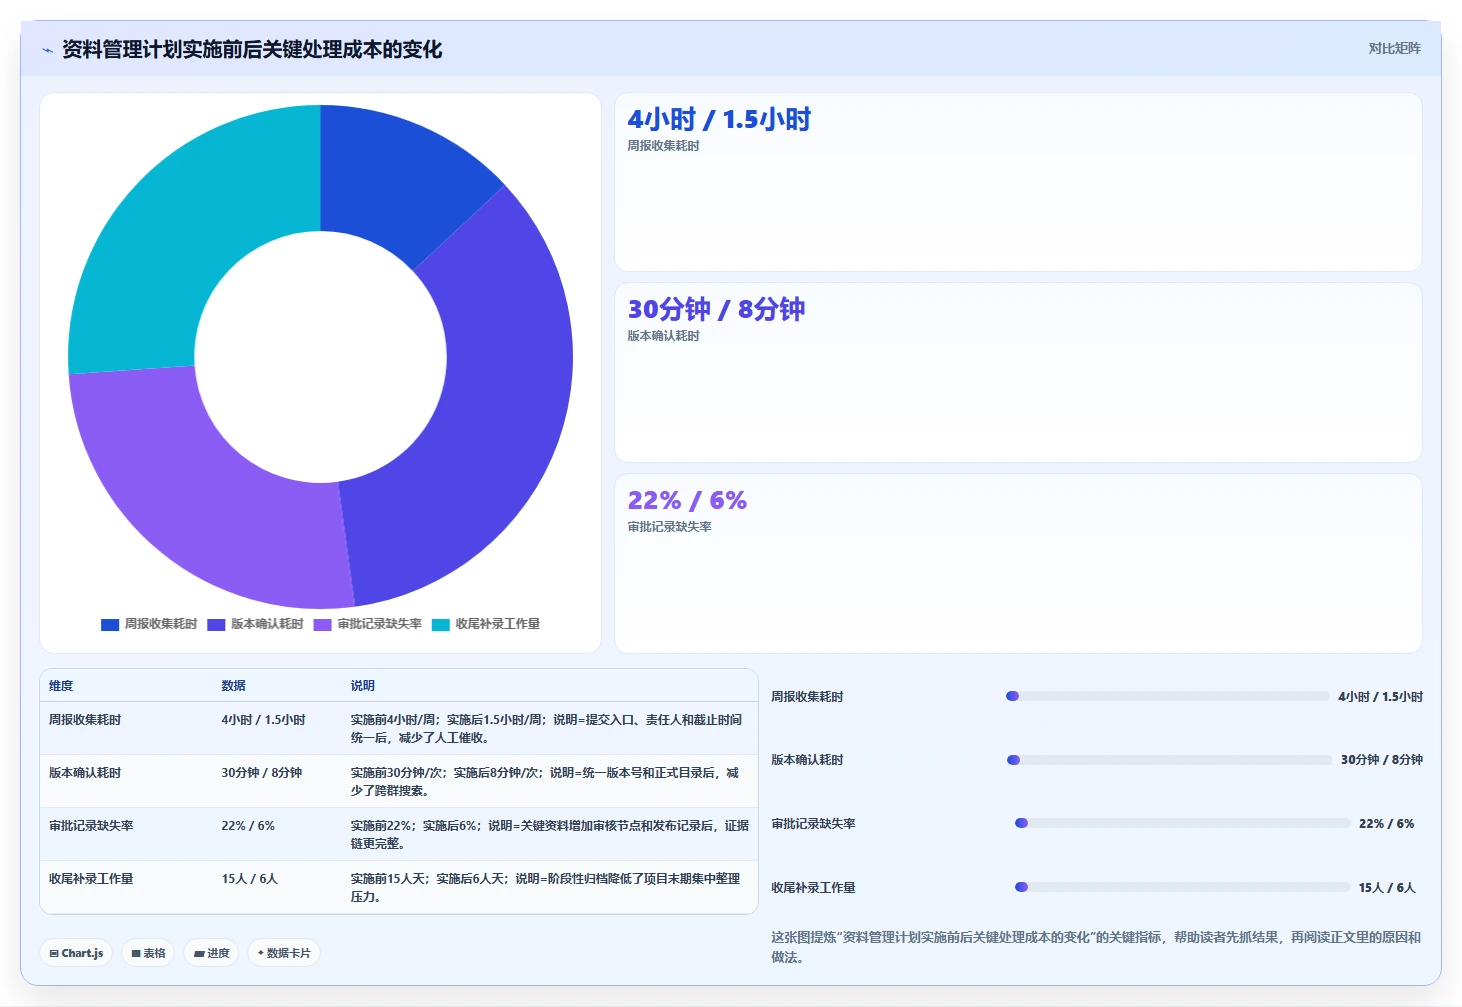Click the lightning icon beside the dashboard title
The width and height of the screenshot is (1462, 1007).
pos(47,50)
